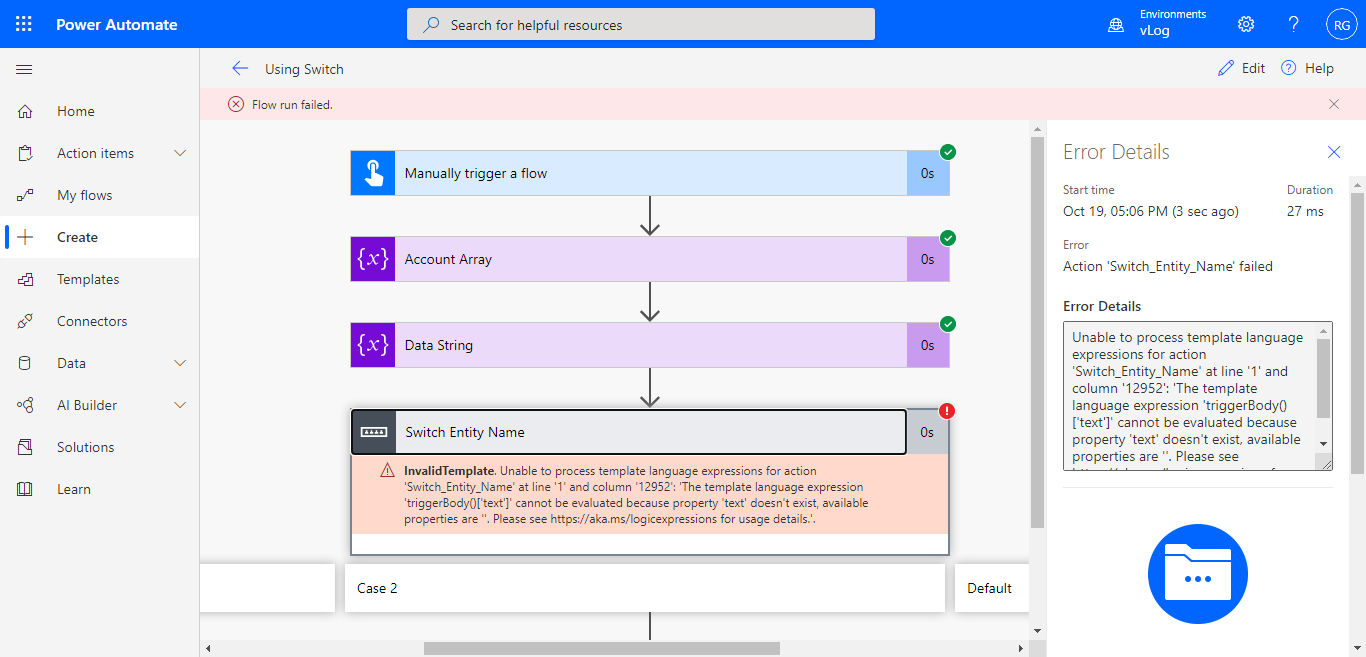The height and width of the screenshot is (657, 1366).
Task: Close the Error Details panel
Action: pos(1333,152)
